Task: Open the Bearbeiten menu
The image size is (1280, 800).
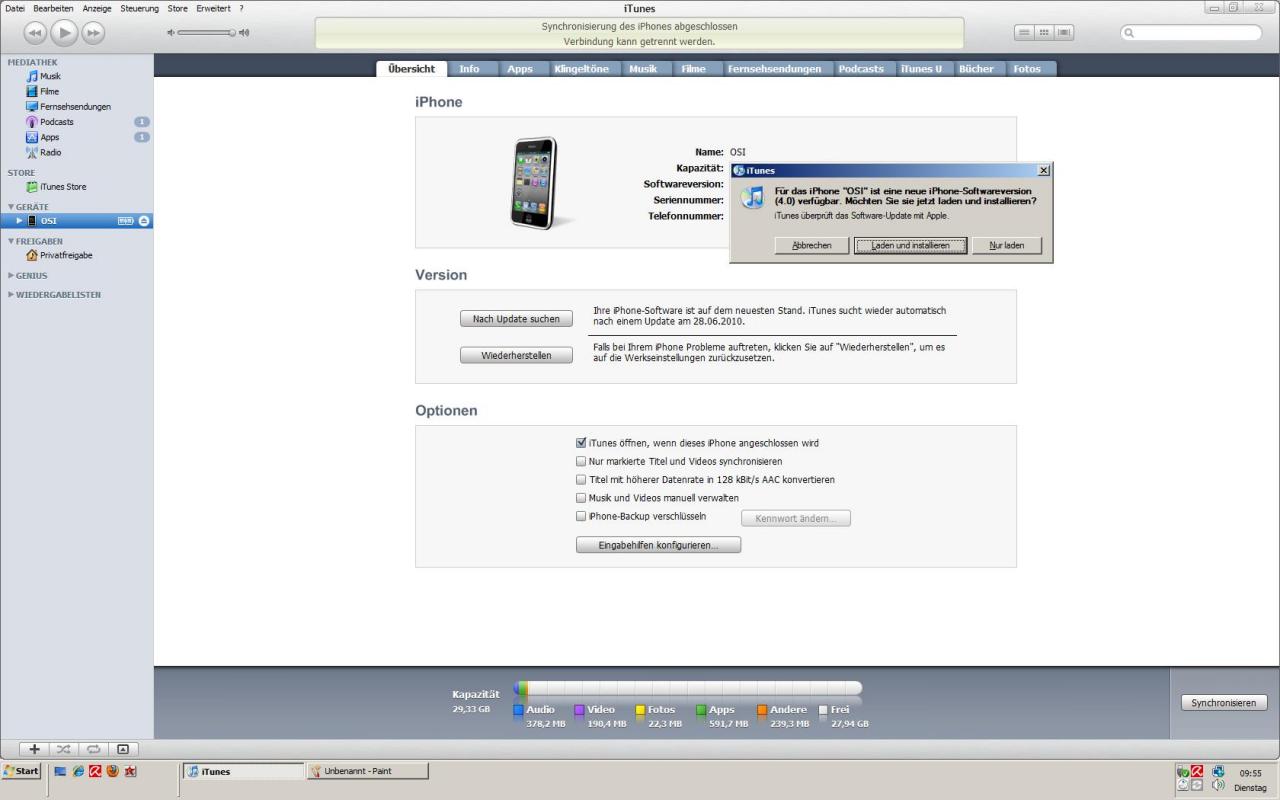Action: coord(53,8)
